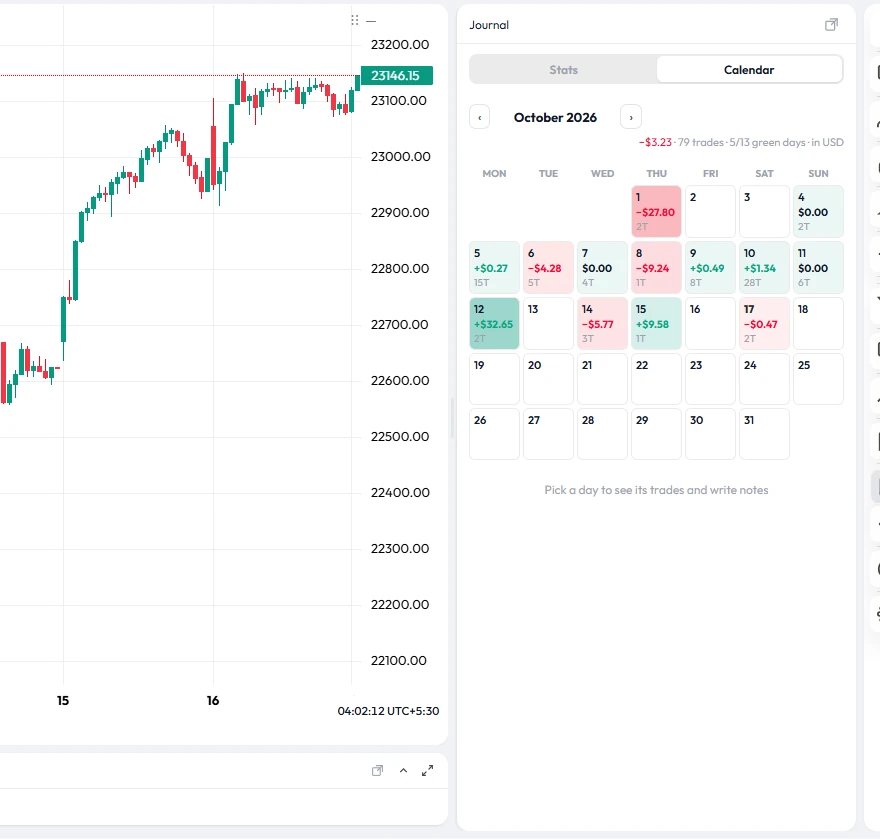Advance to the next month after October 2026

point(631,117)
